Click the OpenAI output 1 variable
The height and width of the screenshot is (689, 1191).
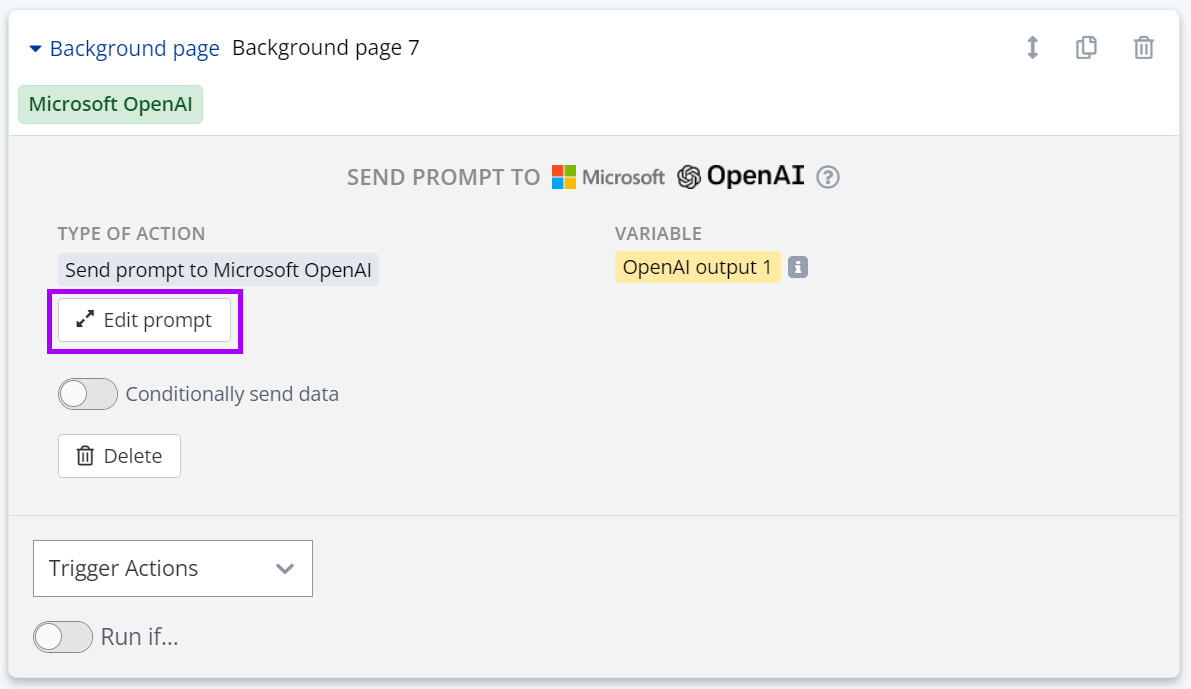(697, 267)
